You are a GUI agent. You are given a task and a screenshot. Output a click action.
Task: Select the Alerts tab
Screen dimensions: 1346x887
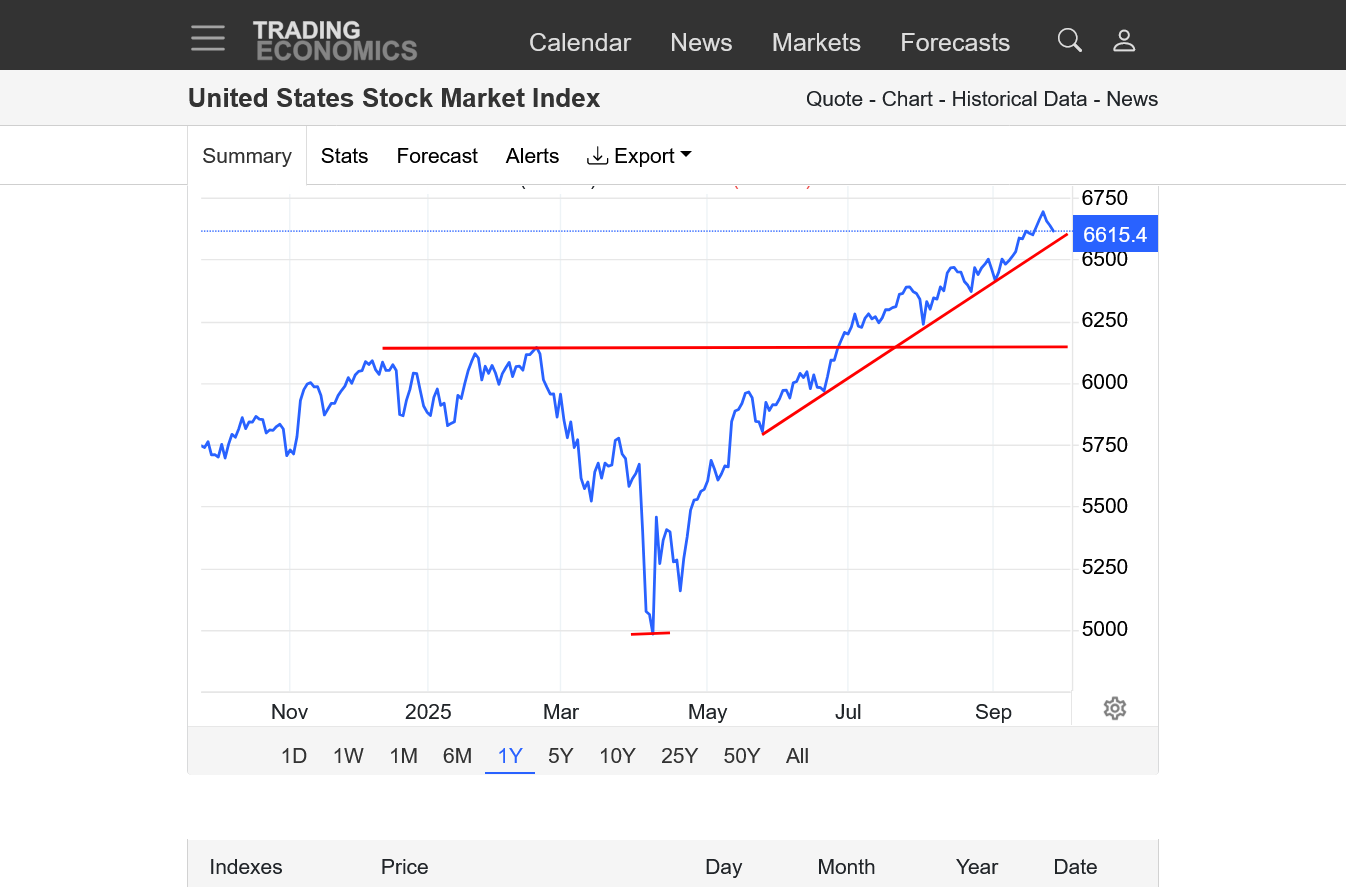pos(532,156)
